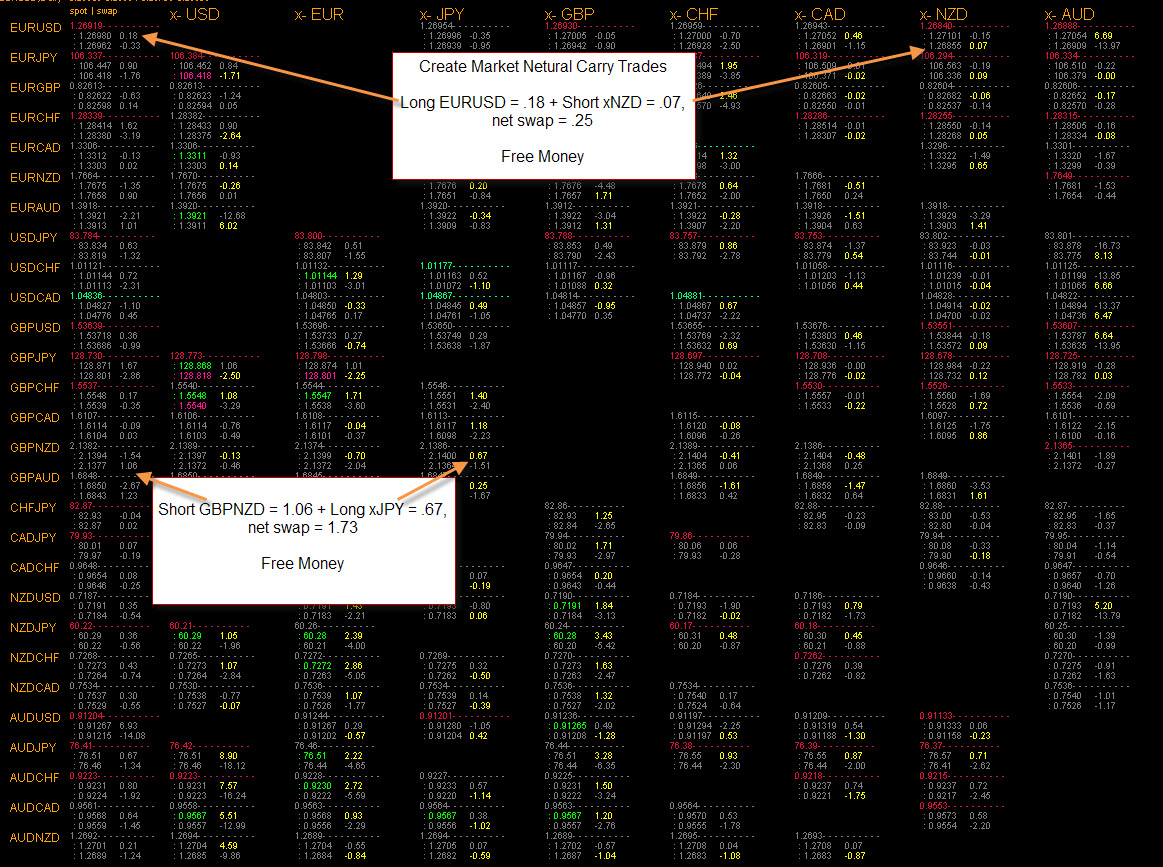
Task: Click the AUDNZD pair label
Action: pyautogui.click(x=35, y=838)
